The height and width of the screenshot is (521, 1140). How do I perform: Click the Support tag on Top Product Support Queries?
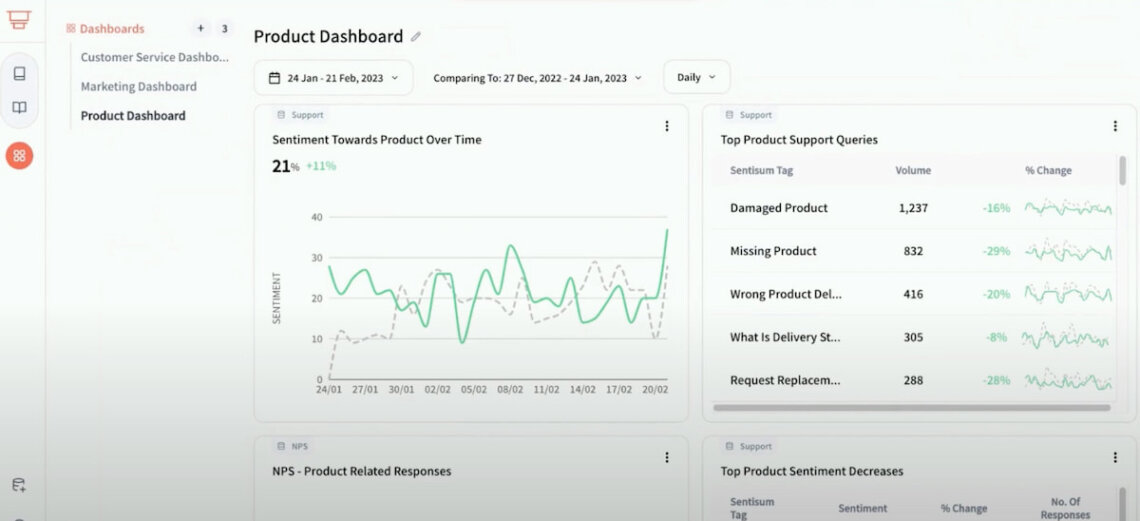click(x=749, y=115)
